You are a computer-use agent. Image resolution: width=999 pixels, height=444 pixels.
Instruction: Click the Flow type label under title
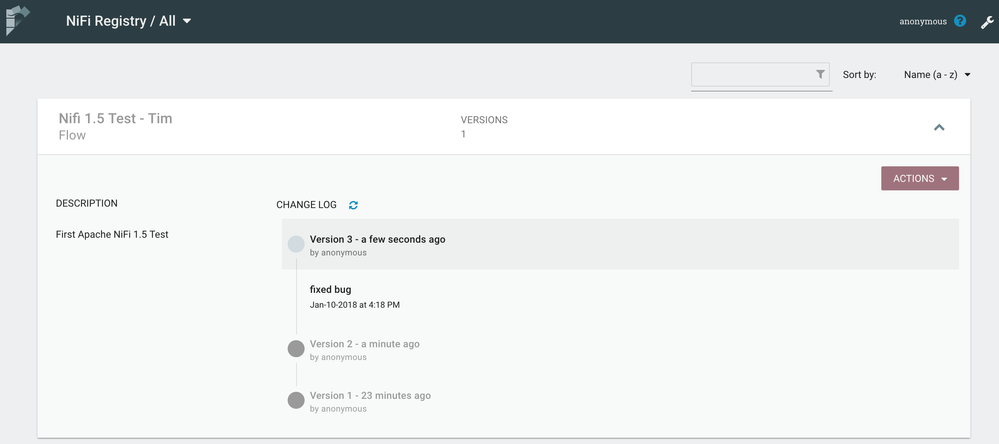[x=72, y=135]
